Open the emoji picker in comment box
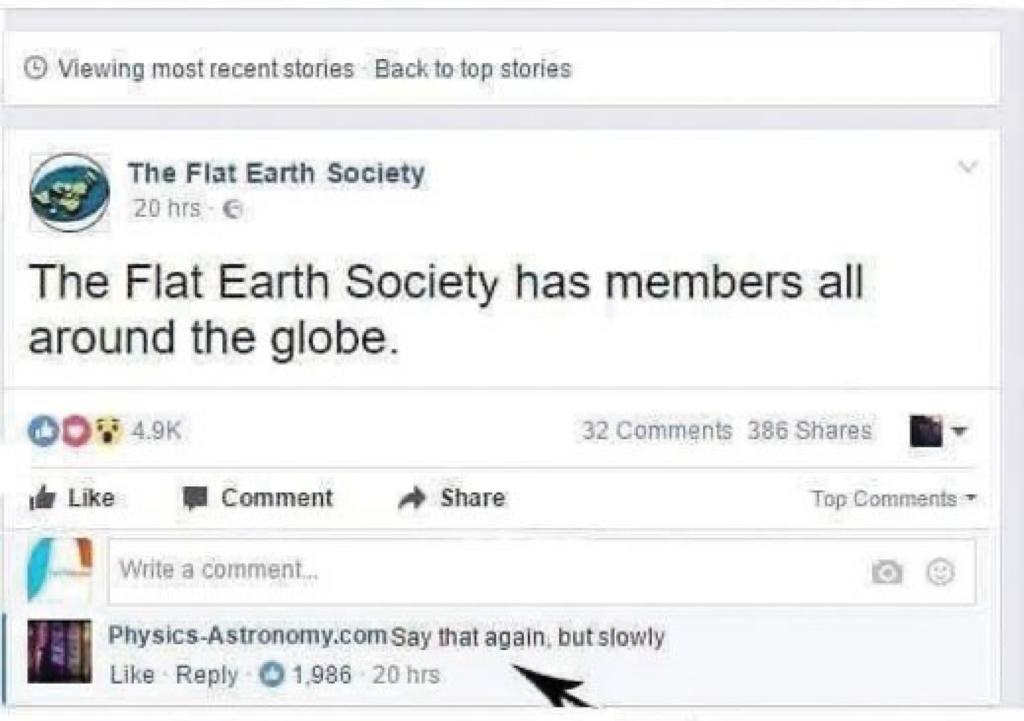 [x=941, y=572]
